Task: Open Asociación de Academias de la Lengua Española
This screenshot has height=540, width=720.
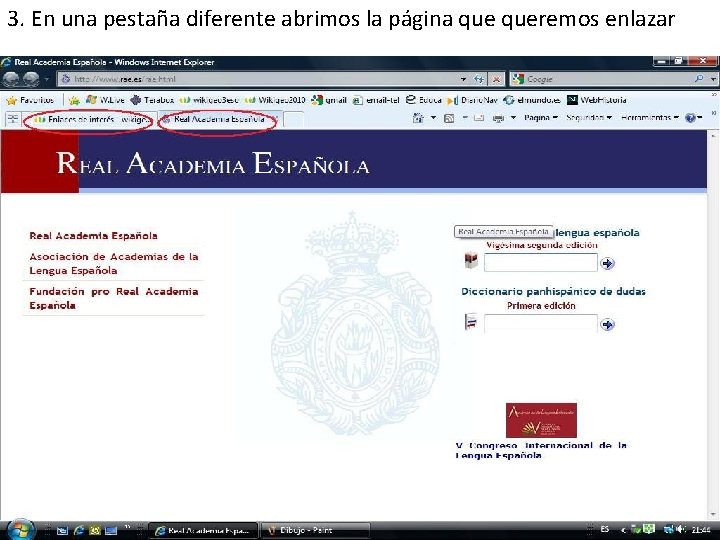Action: (x=113, y=264)
